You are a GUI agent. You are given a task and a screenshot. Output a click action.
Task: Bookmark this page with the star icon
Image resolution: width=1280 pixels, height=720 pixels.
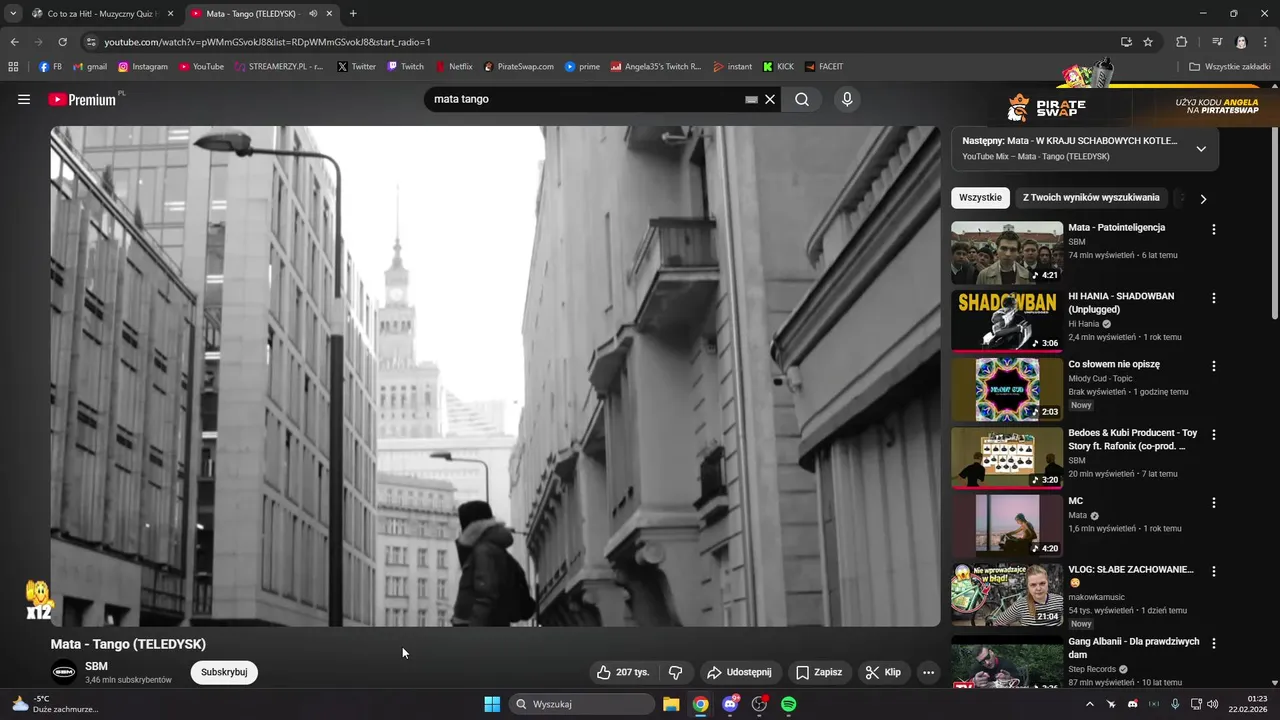click(1148, 42)
